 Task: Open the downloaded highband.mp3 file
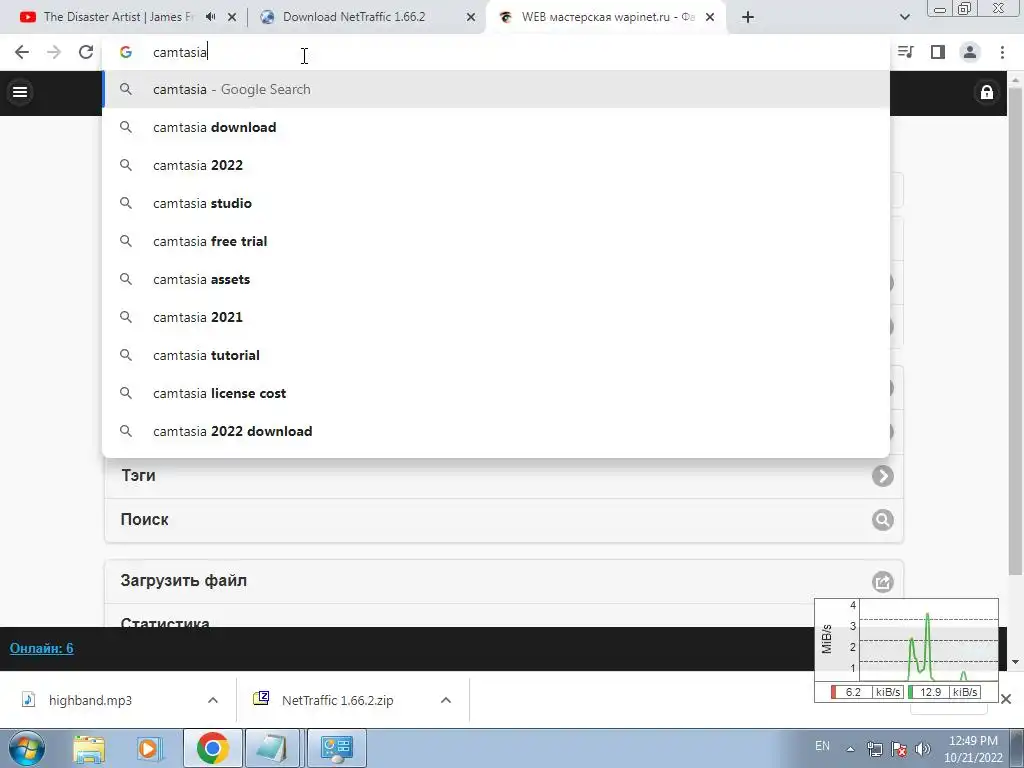pyautogui.click(x=91, y=700)
